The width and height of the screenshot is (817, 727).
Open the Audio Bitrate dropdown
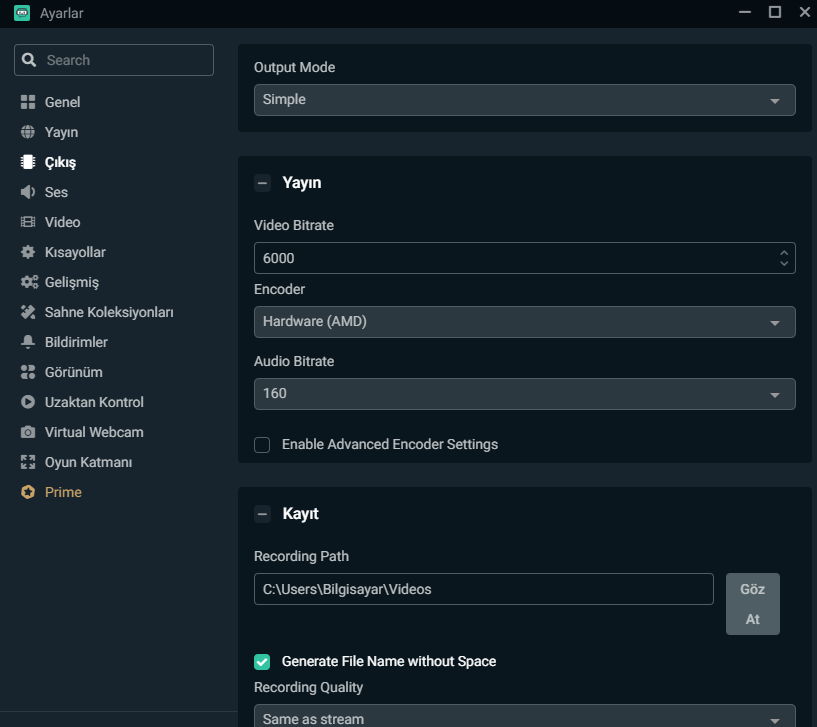[x=524, y=394]
